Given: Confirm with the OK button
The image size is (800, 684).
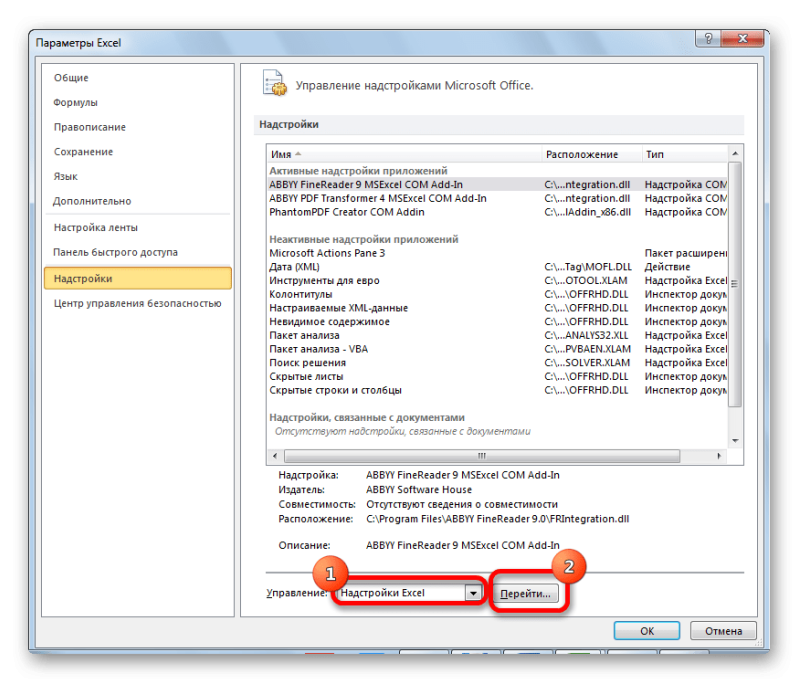Looking at the screenshot, I should 647,631.
